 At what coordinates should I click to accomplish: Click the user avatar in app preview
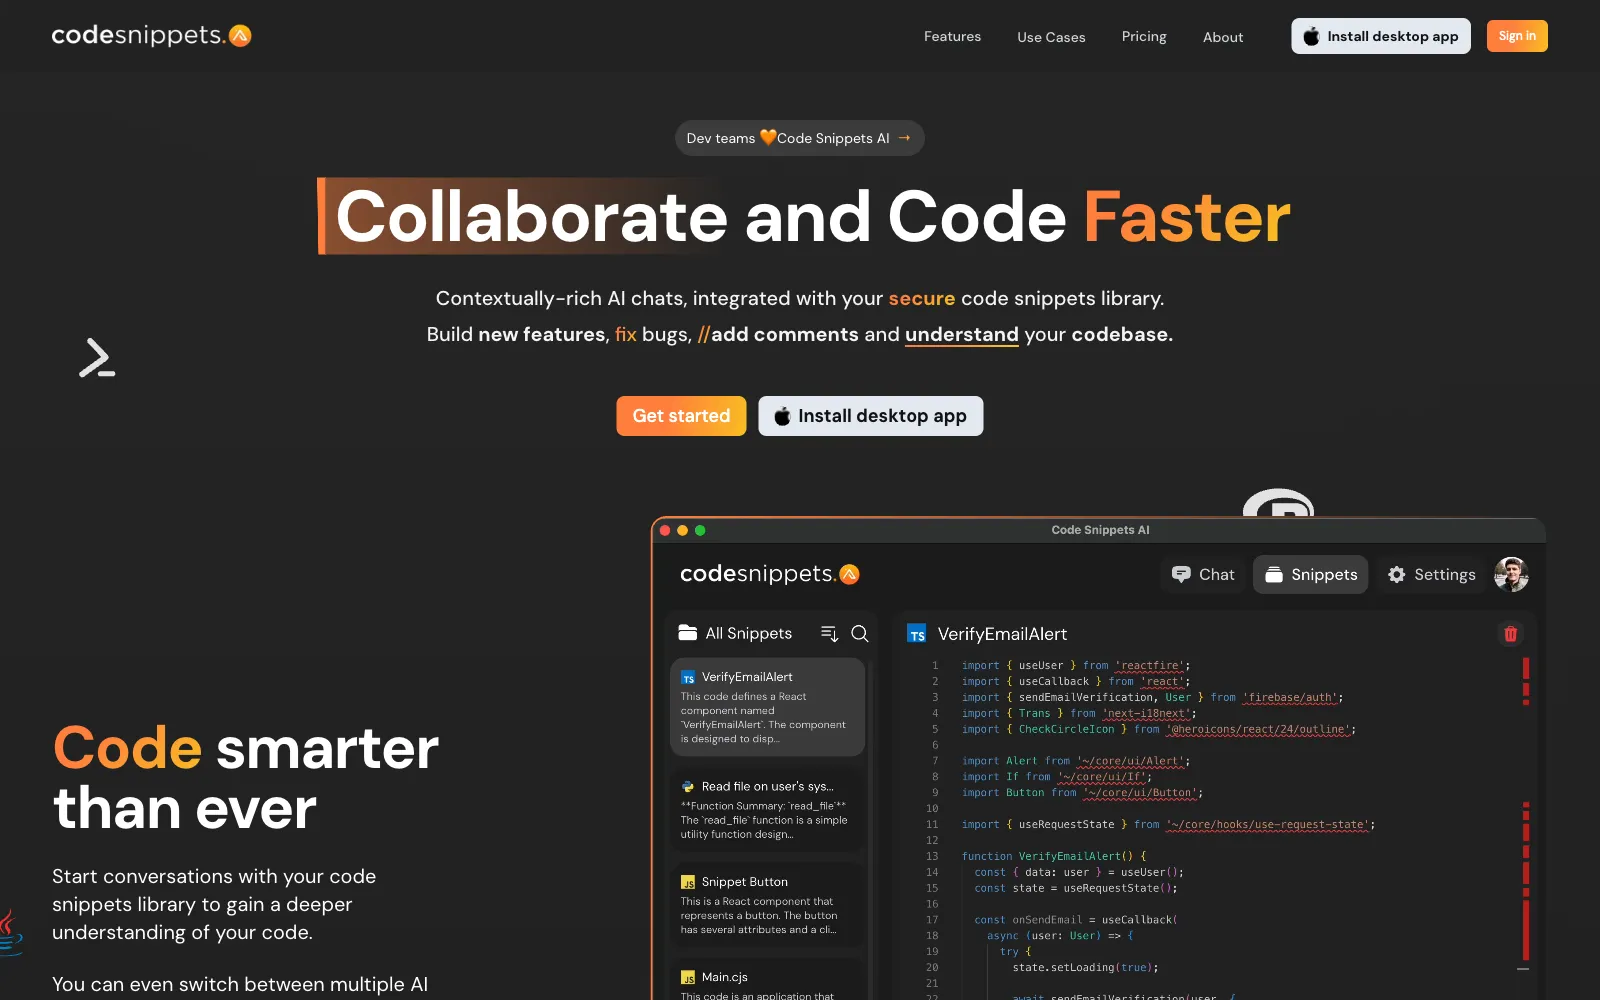[x=1511, y=574]
